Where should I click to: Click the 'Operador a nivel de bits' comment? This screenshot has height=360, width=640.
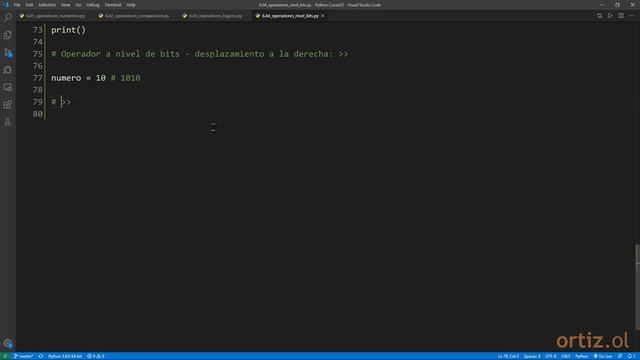pyautogui.click(x=200, y=54)
